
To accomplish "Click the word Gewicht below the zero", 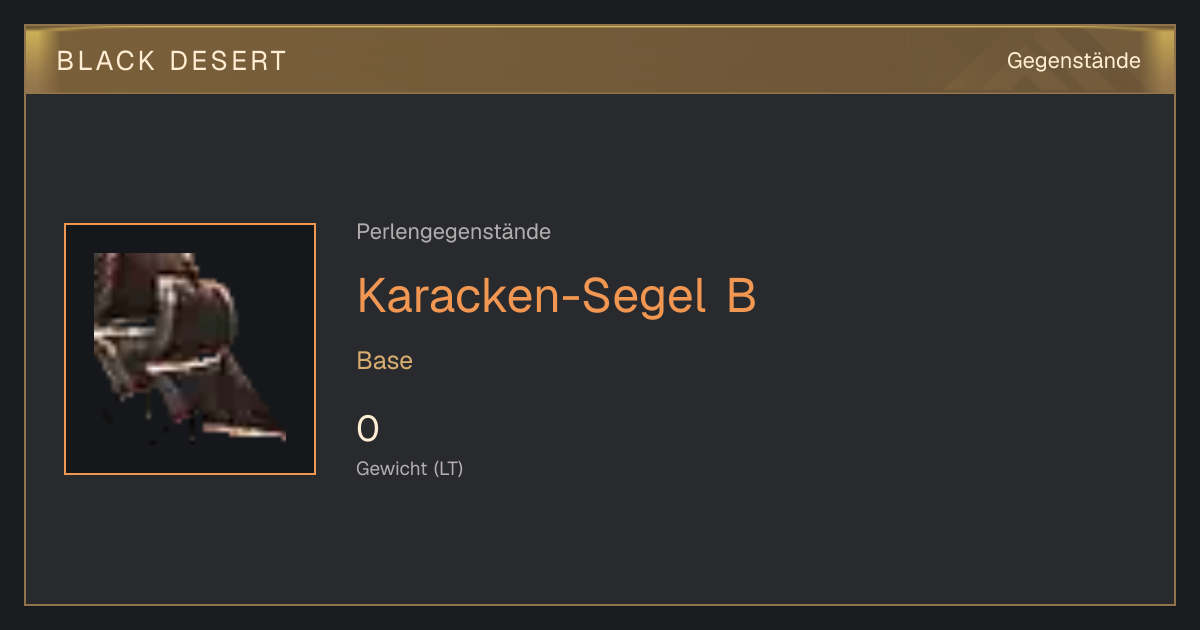I will 389,468.
